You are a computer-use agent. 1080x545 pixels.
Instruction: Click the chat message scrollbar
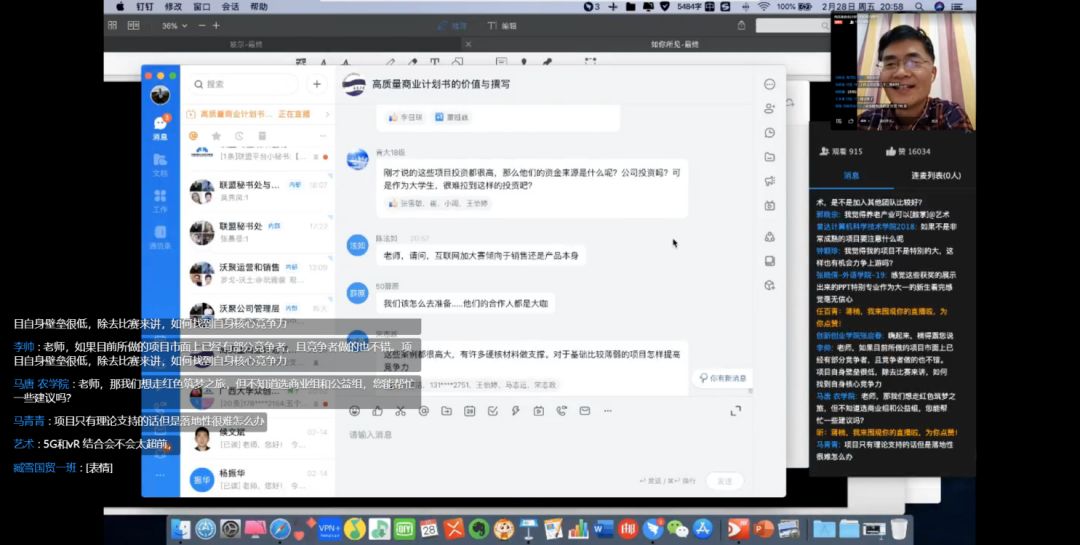coord(751,391)
